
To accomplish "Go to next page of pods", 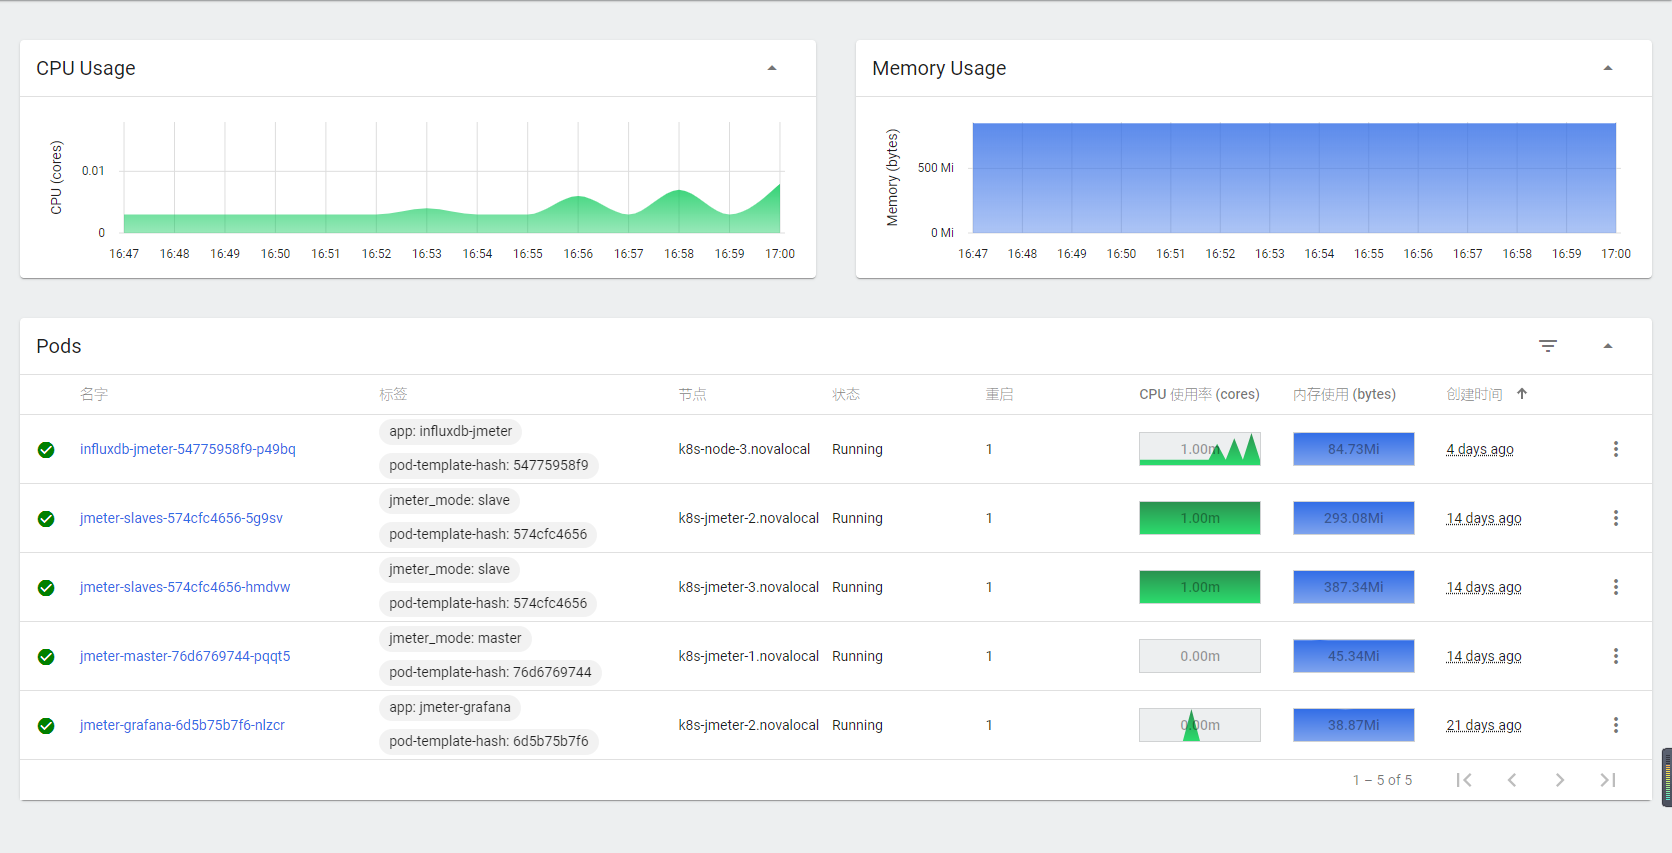I will point(1560,780).
